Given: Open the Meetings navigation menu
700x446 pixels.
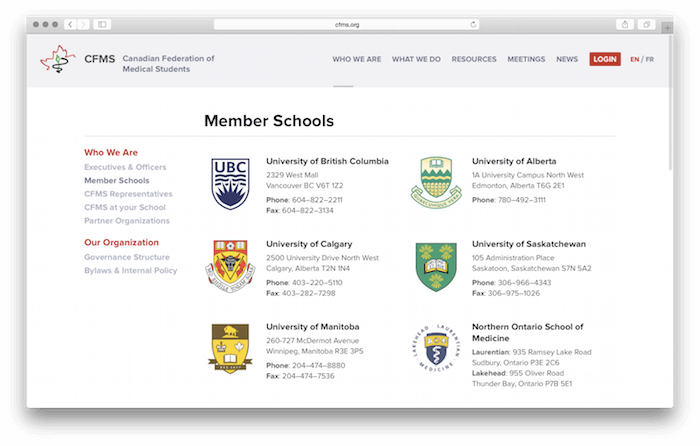Looking at the screenshot, I should pos(526,60).
